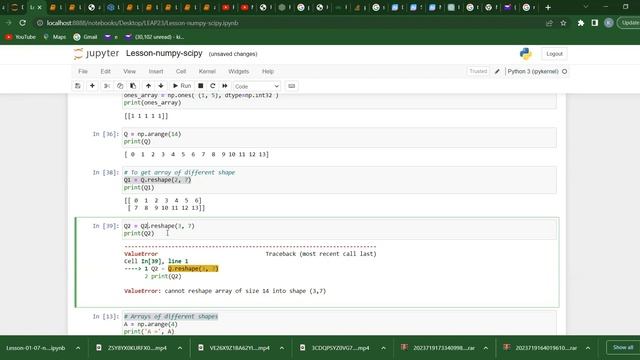Copy selected cells icon

[x=120, y=86]
